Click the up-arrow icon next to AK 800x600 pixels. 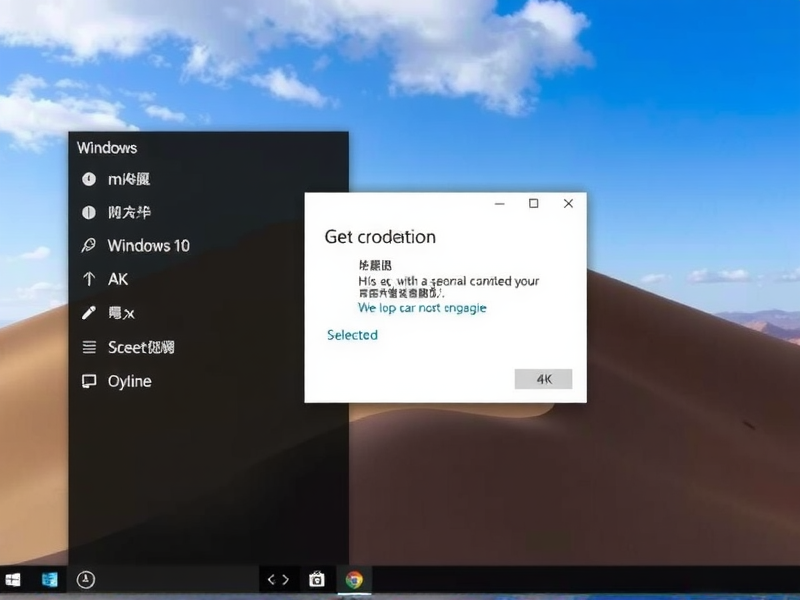(88, 279)
